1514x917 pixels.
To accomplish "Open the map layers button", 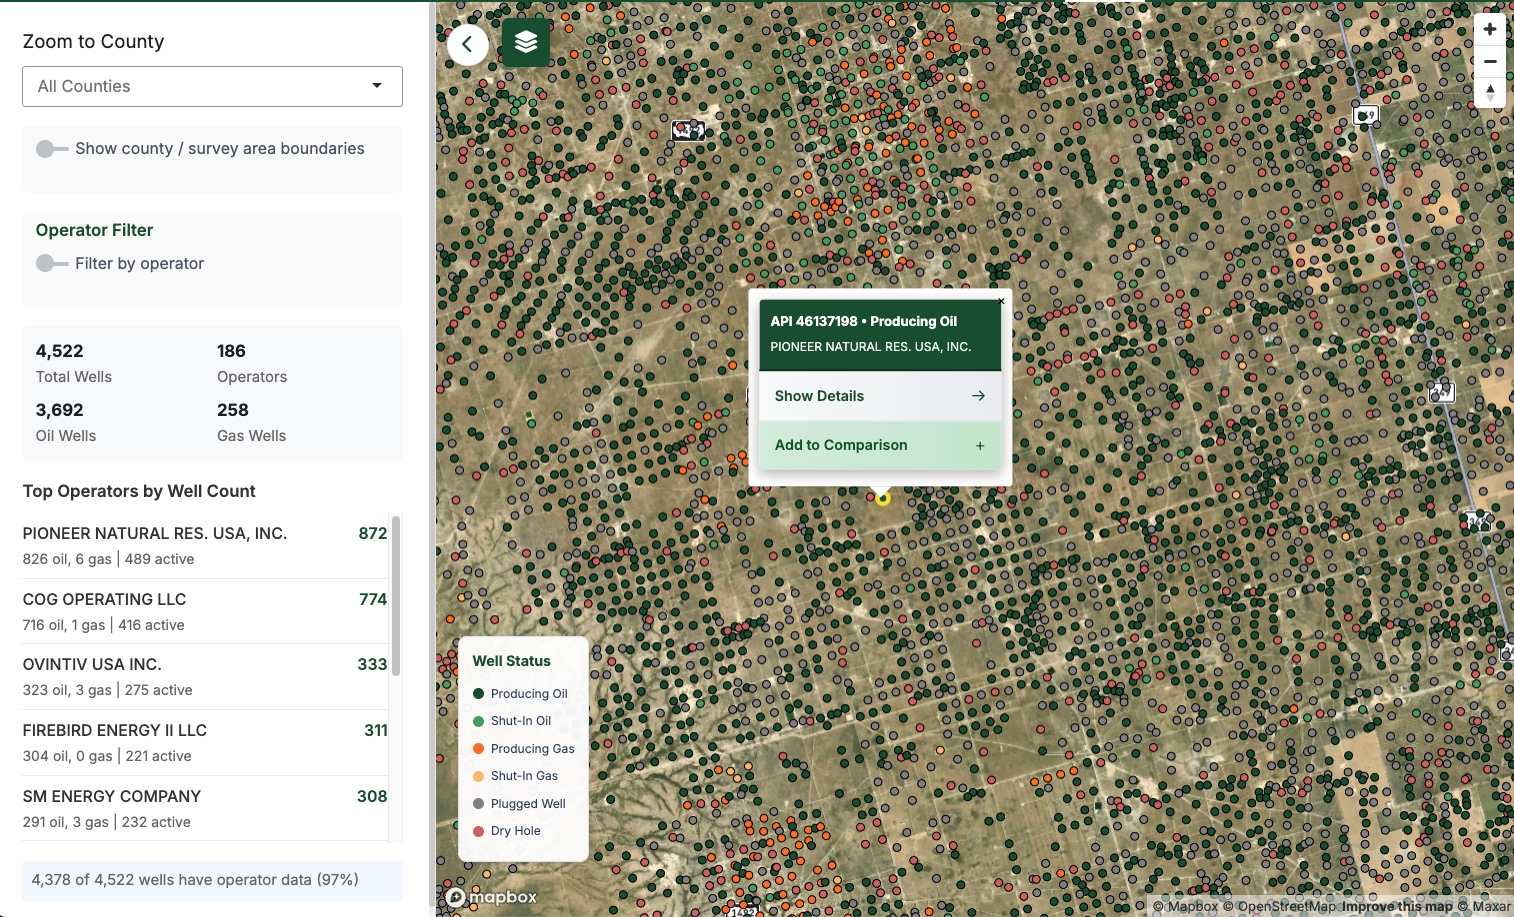I will (x=526, y=42).
